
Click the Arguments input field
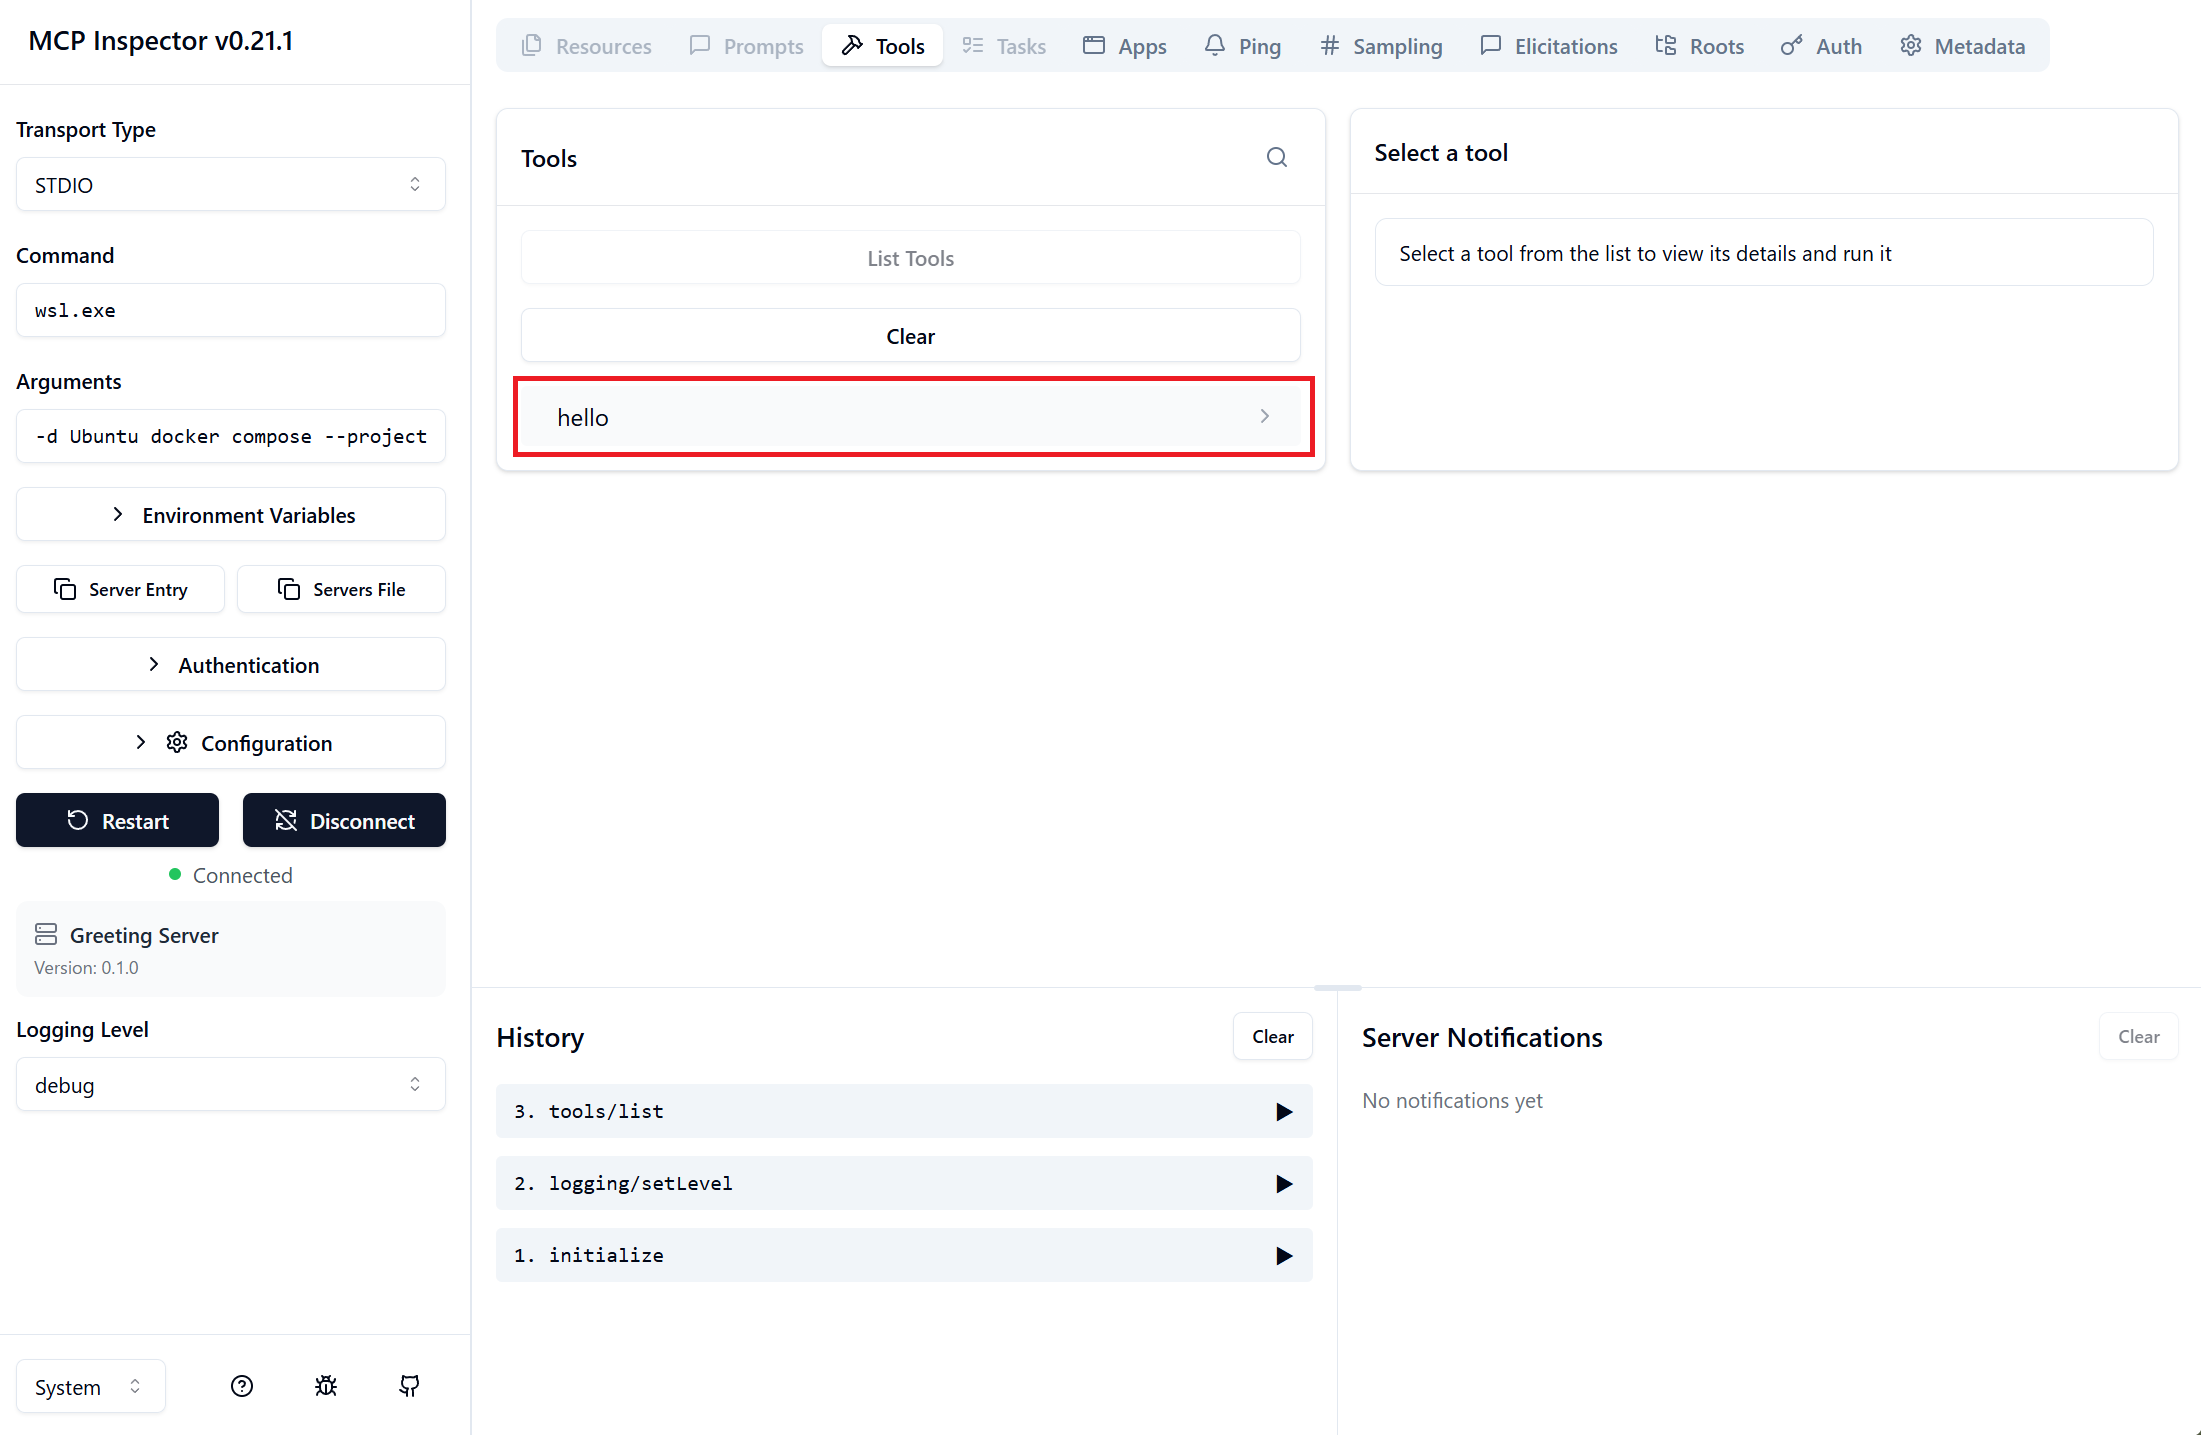[231, 437]
